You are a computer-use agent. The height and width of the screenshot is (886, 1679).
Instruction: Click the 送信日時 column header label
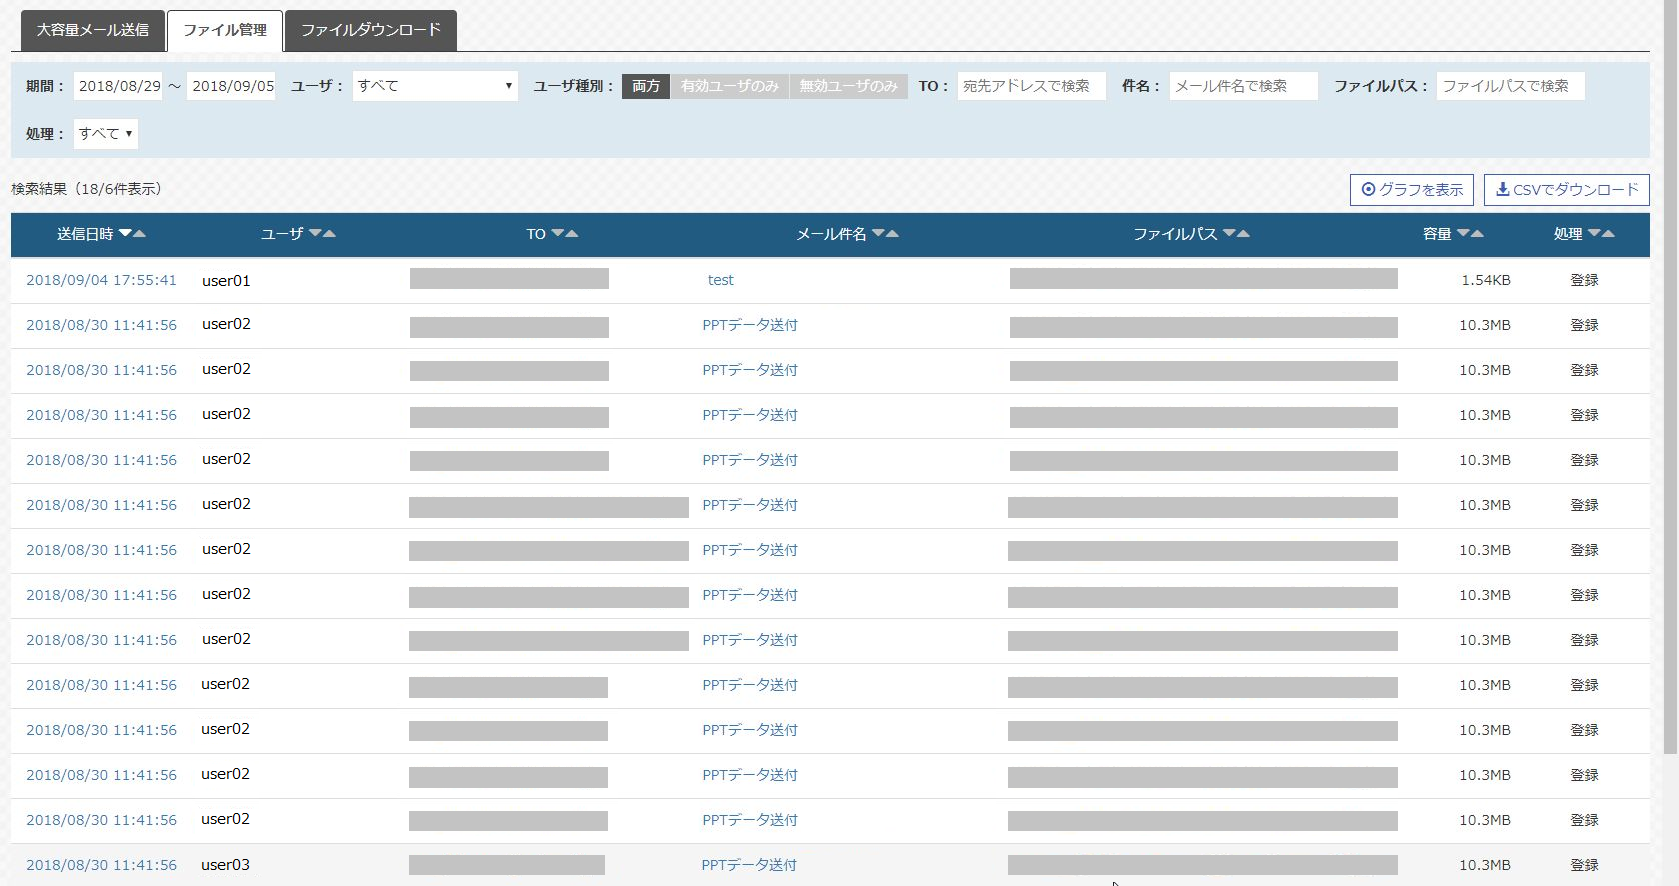85,234
